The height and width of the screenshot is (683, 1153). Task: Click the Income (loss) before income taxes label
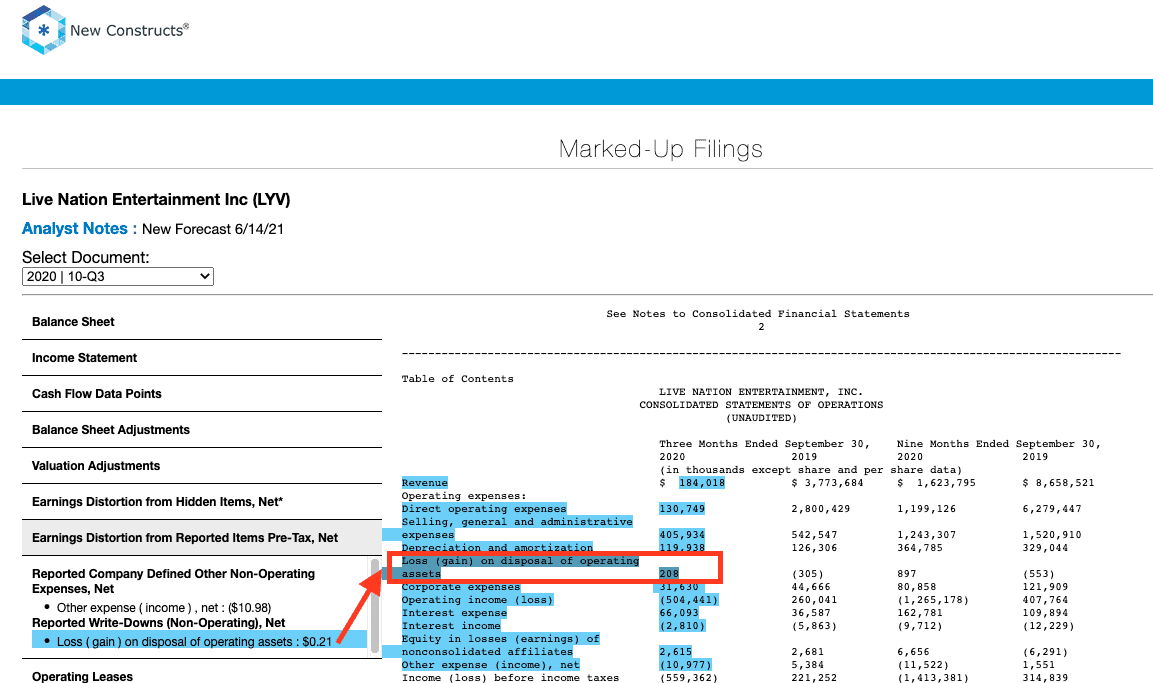pyautogui.click(x=510, y=678)
